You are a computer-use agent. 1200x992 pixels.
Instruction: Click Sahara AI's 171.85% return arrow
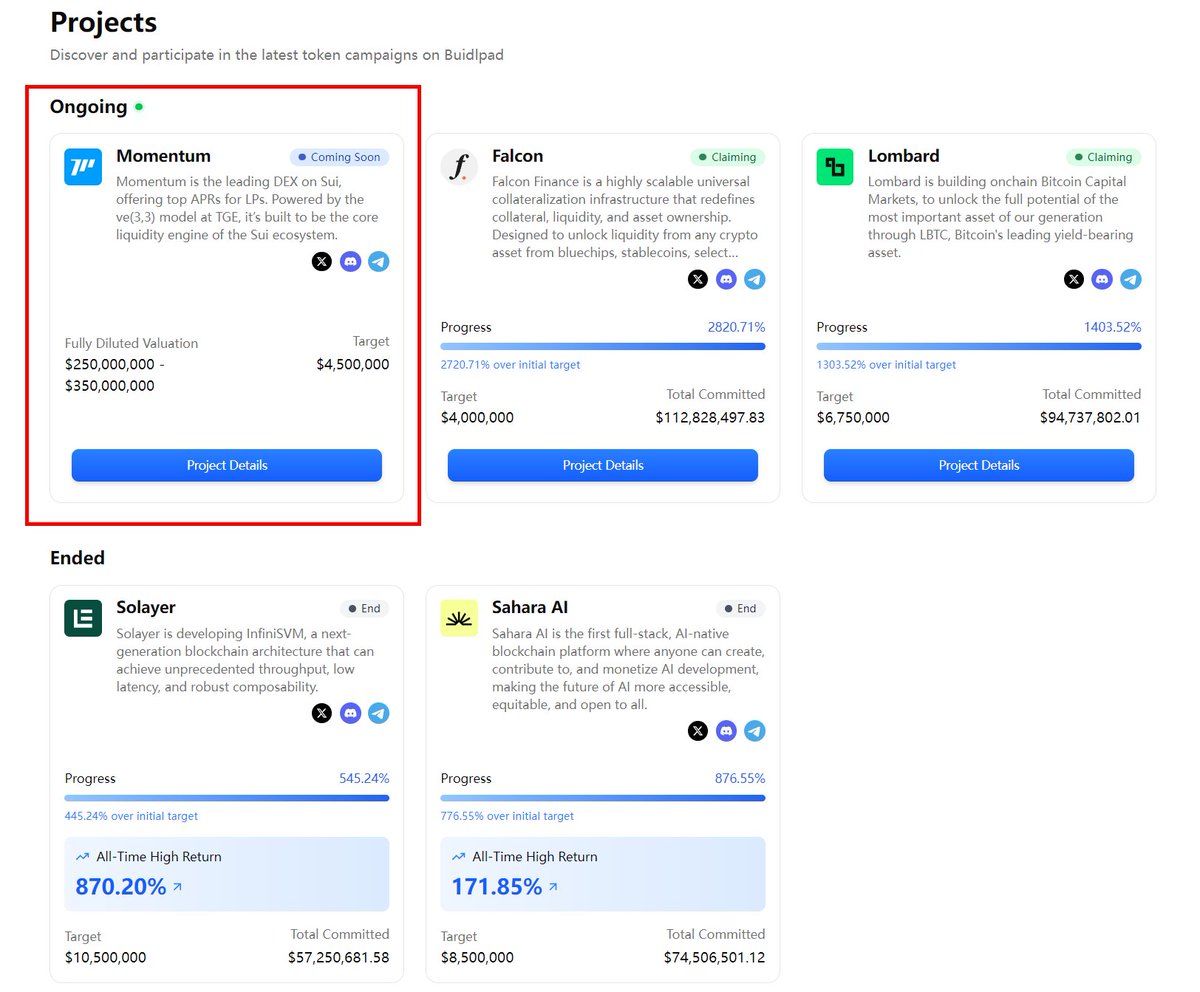(x=553, y=887)
